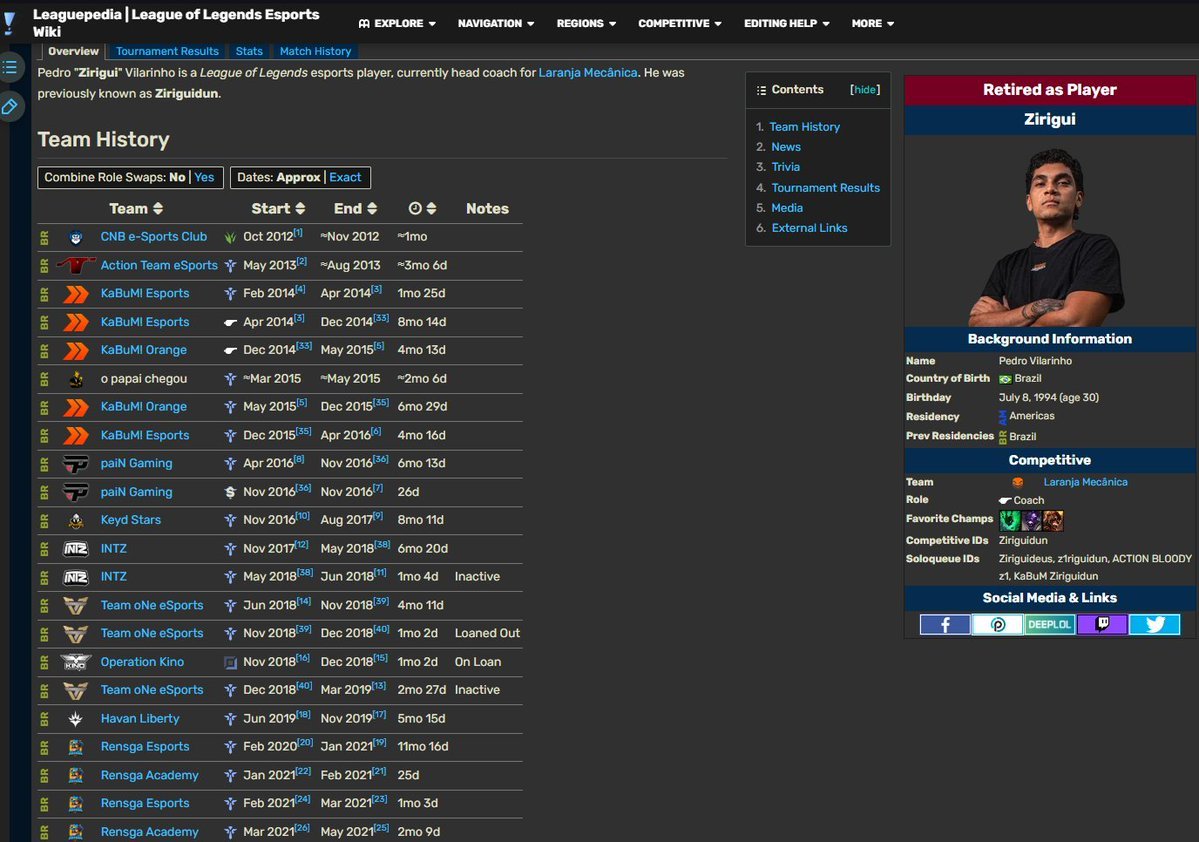This screenshot has height=842, width=1199.
Task: Open External Links in Contents
Action: pos(809,228)
